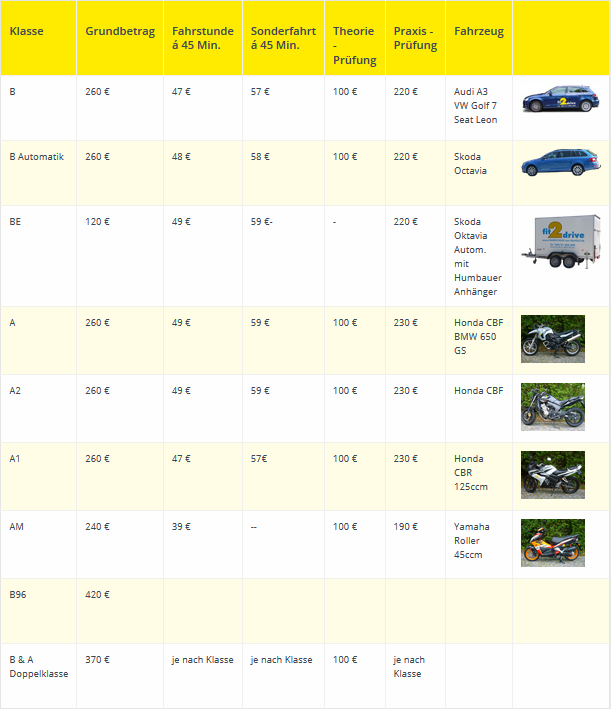Click the fit2drive trailer image
The width and height of the screenshot is (611, 709).
point(561,241)
